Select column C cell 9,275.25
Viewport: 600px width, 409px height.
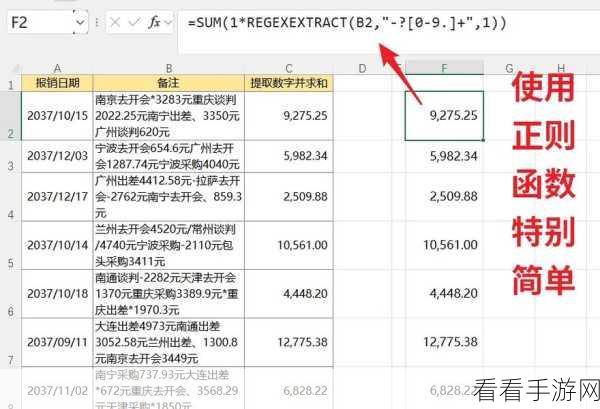tap(289, 116)
